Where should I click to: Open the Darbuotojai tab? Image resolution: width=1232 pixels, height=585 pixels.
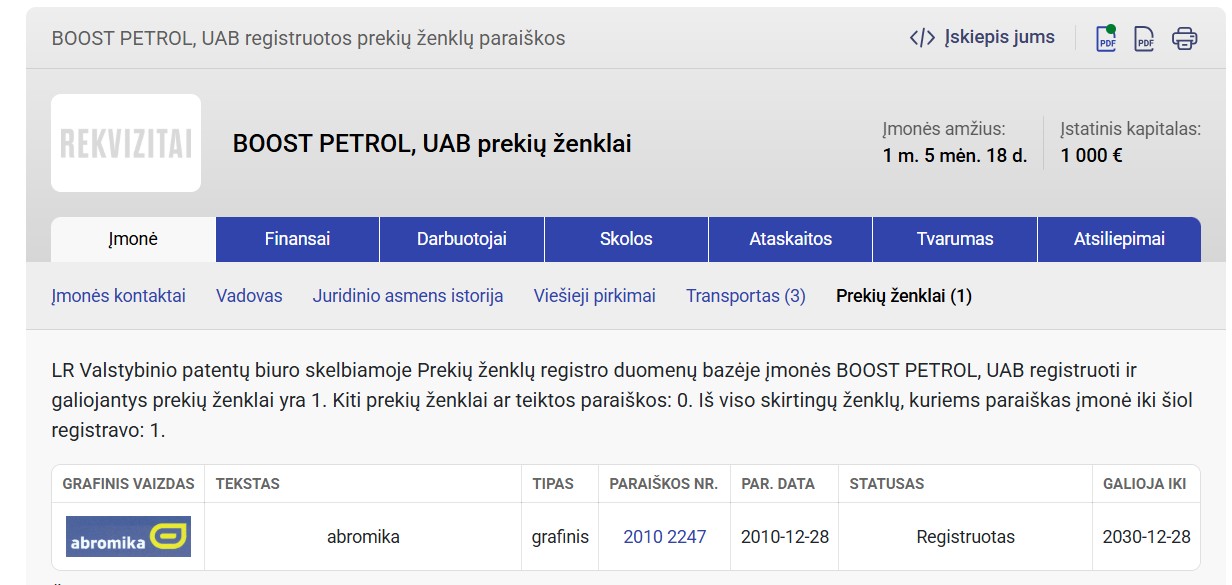tap(462, 239)
